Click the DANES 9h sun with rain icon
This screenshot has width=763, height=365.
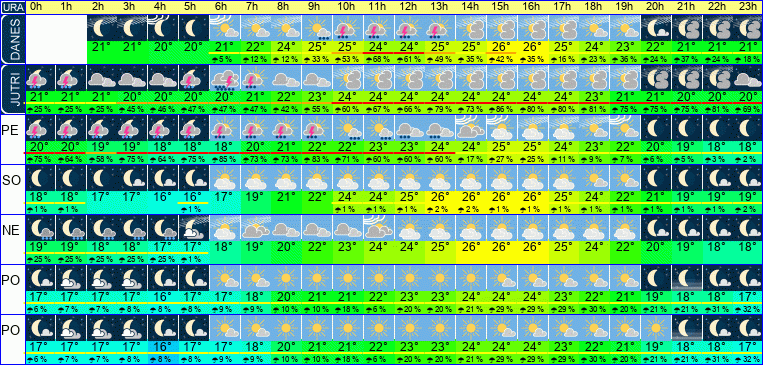coord(316,28)
